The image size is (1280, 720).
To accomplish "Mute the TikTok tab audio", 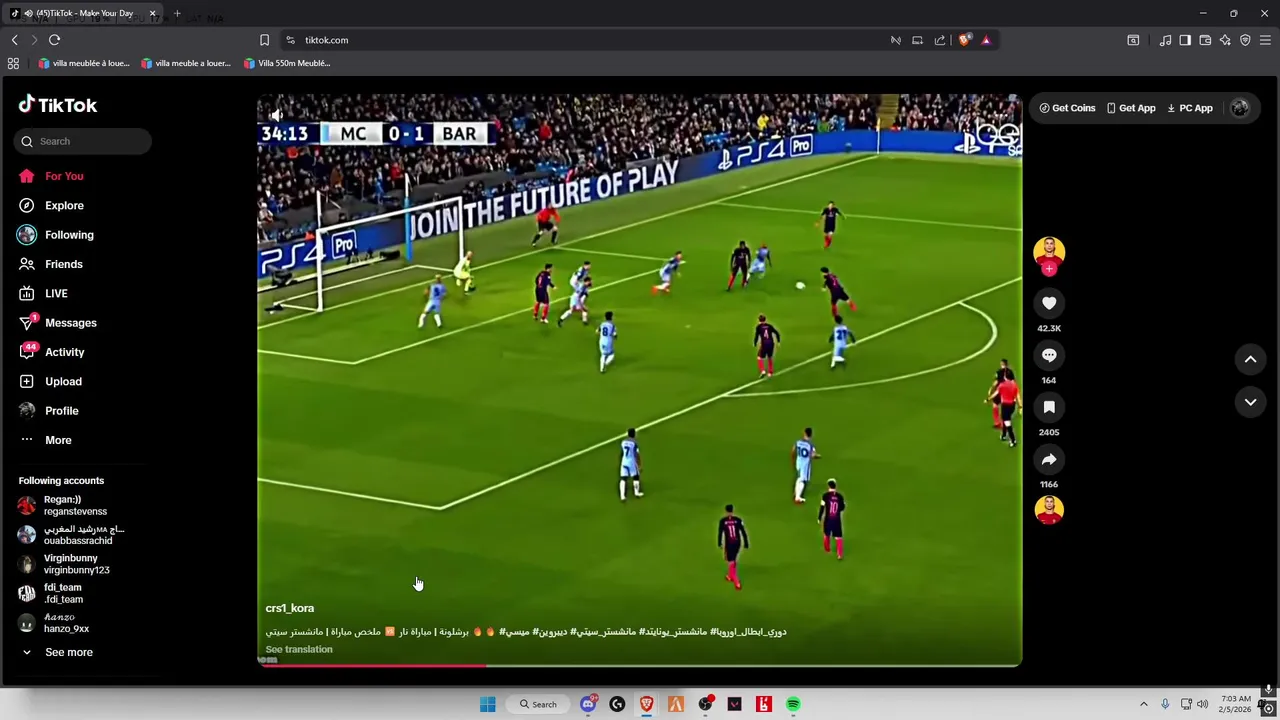I will [27, 13].
